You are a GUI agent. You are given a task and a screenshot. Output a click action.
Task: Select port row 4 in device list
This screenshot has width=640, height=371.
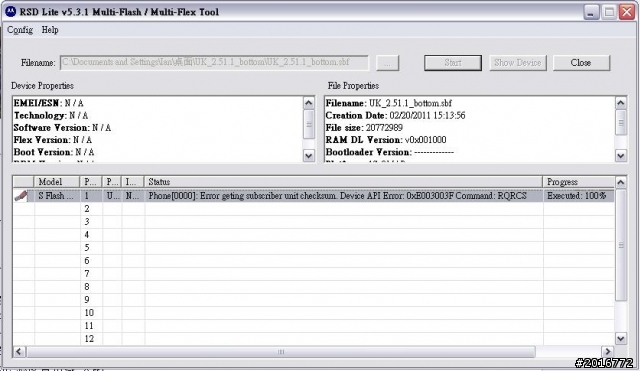313,235
